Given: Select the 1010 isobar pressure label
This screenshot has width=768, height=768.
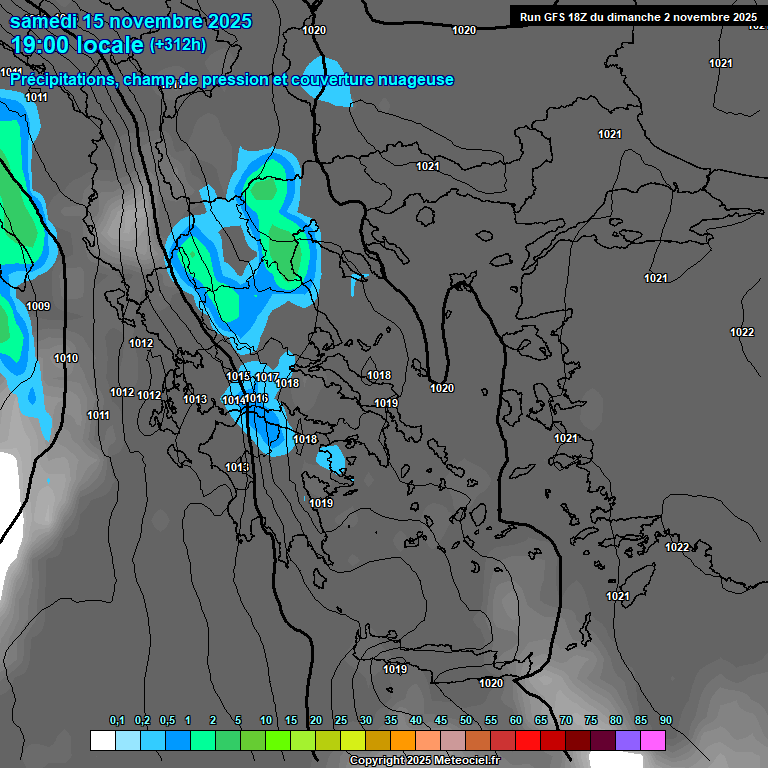Looking at the screenshot, I should [x=66, y=358].
